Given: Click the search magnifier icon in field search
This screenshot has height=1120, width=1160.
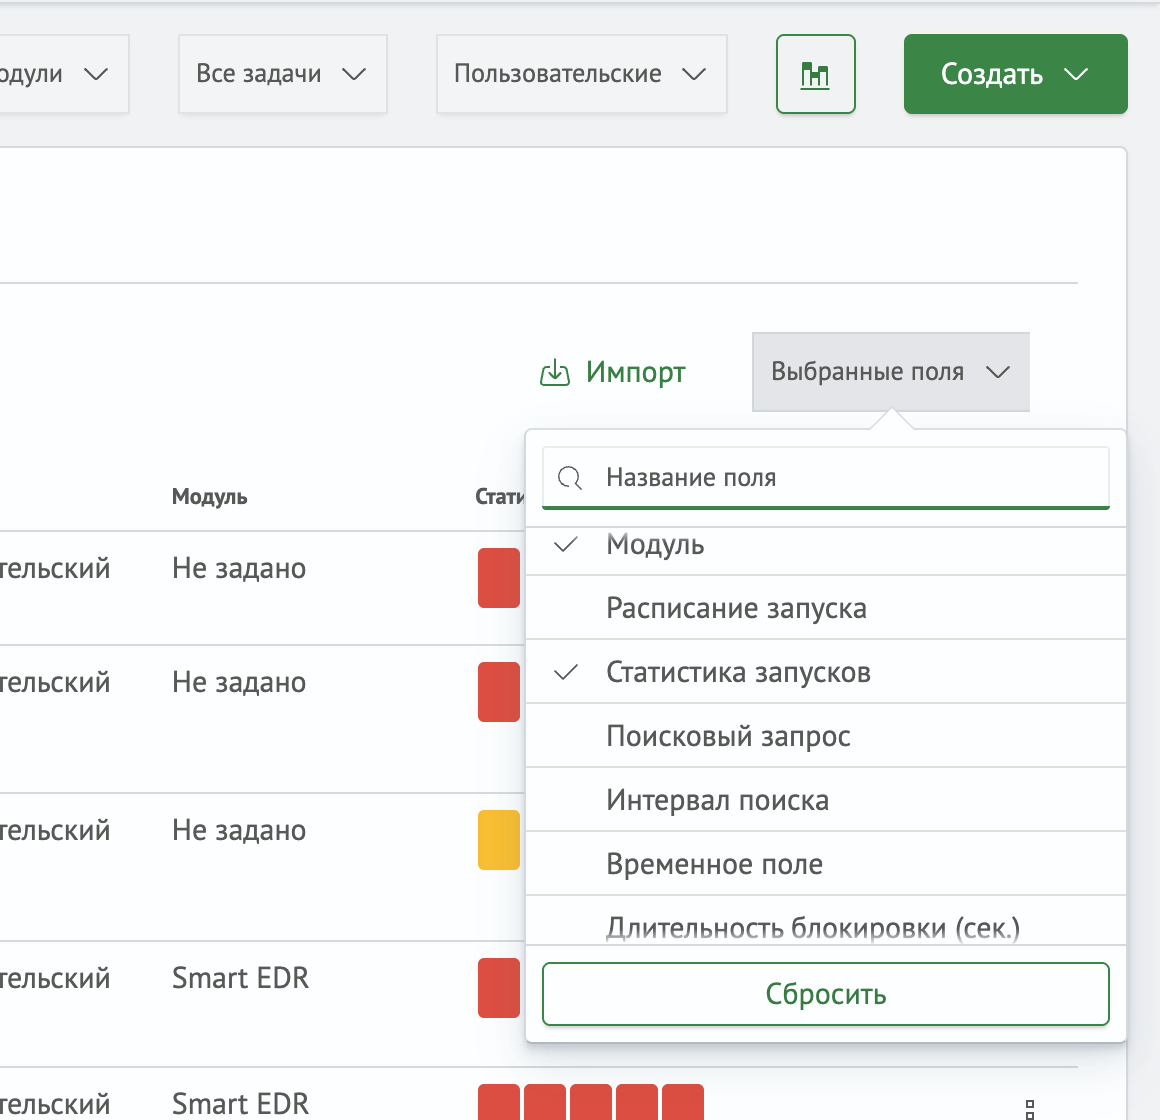Looking at the screenshot, I should coord(570,478).
